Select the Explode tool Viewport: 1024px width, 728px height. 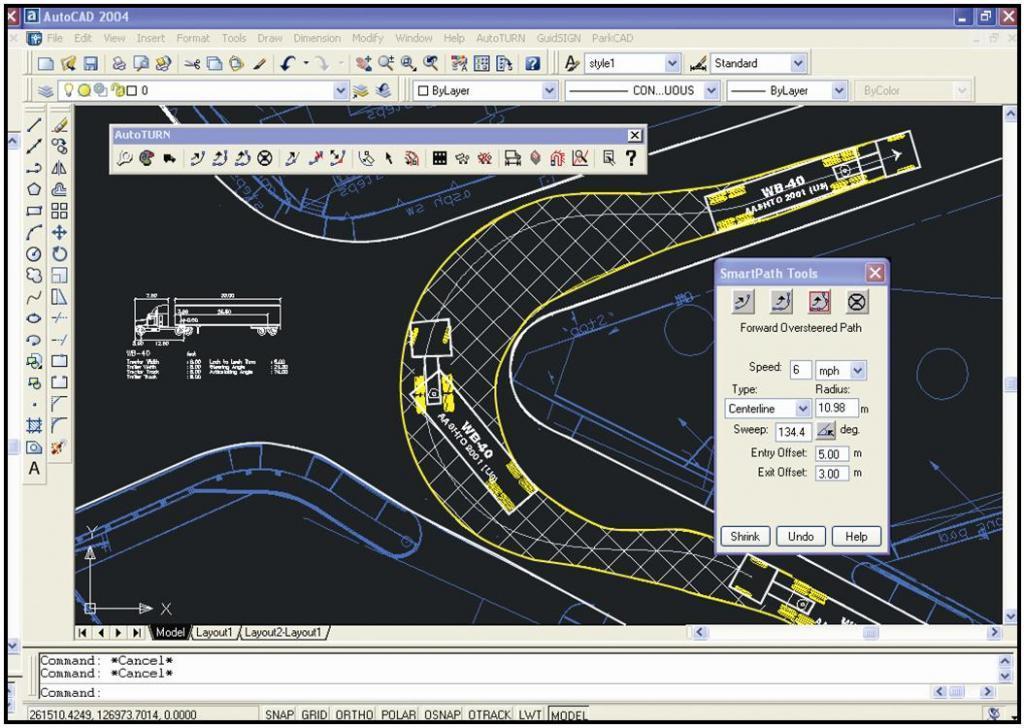[59, 447]
